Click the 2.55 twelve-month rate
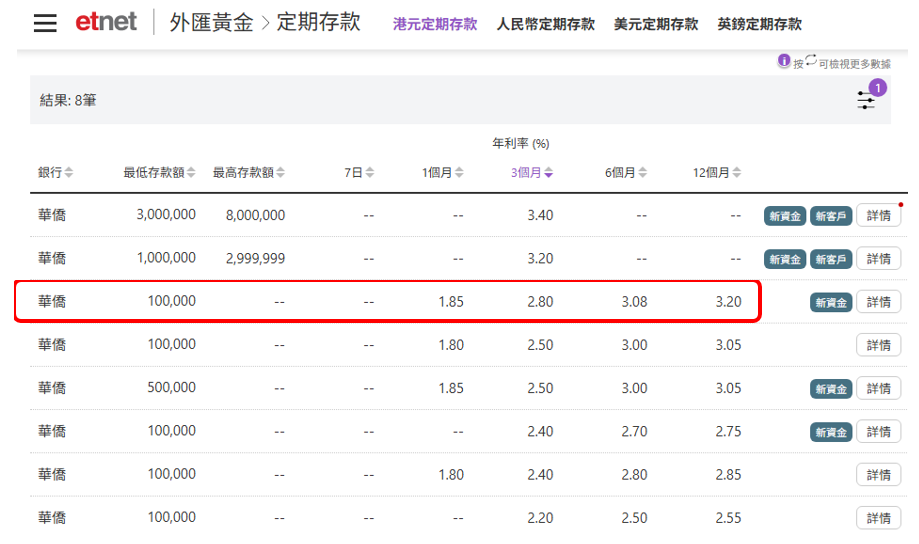 click(x=729, y=518)
